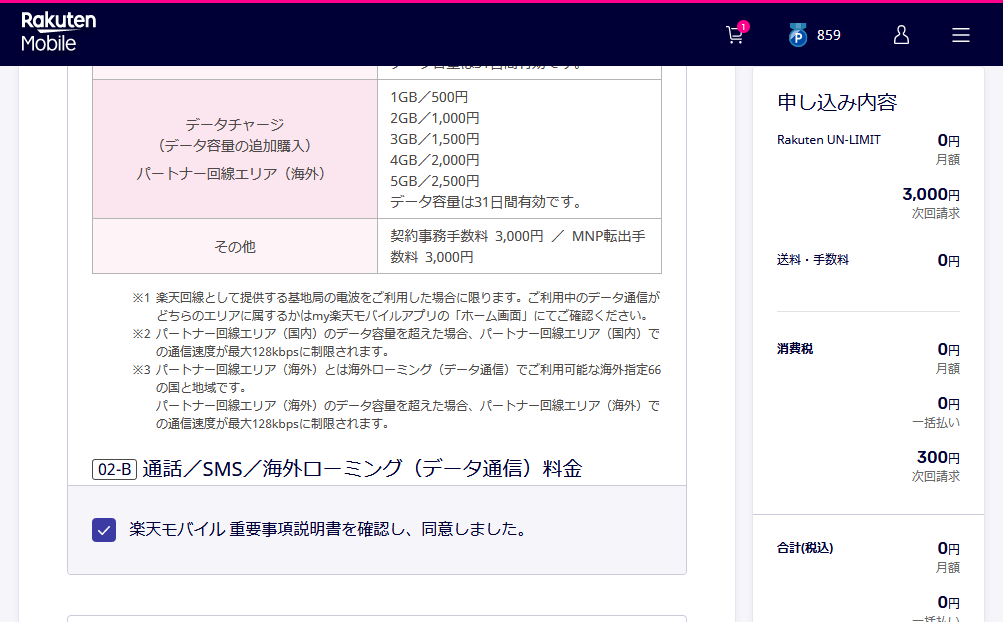The height and width of the screenshot is (622, 1003).
Task: Click the 300円 次回請求 tax amount
Action: (x=938, y=458)
